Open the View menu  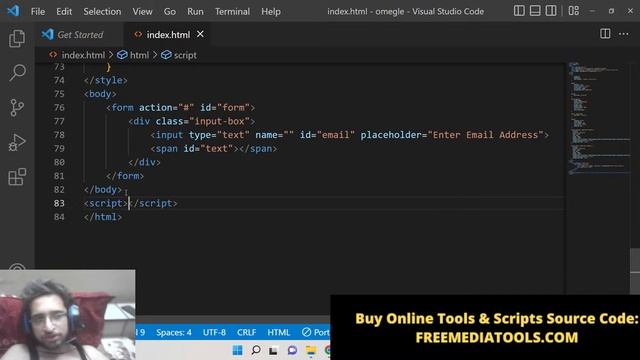142,11
